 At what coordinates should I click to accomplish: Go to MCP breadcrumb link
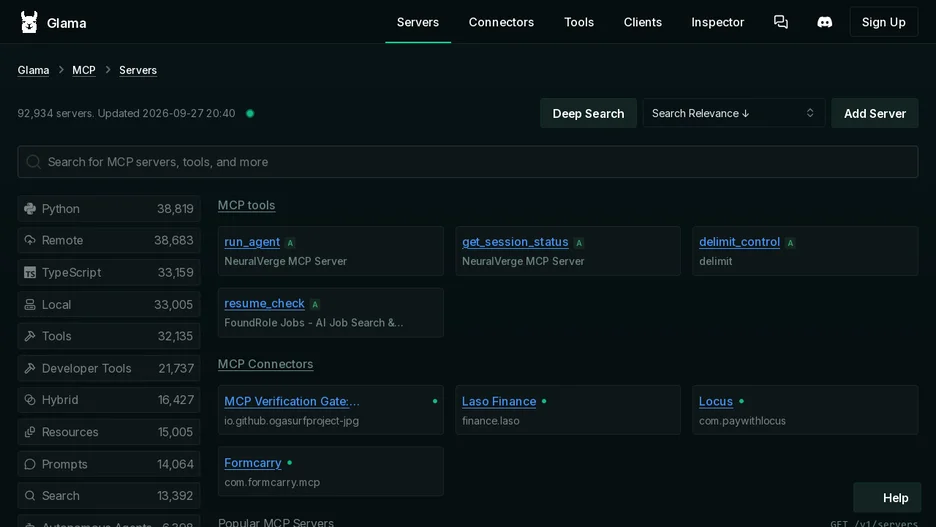(84, 70)
